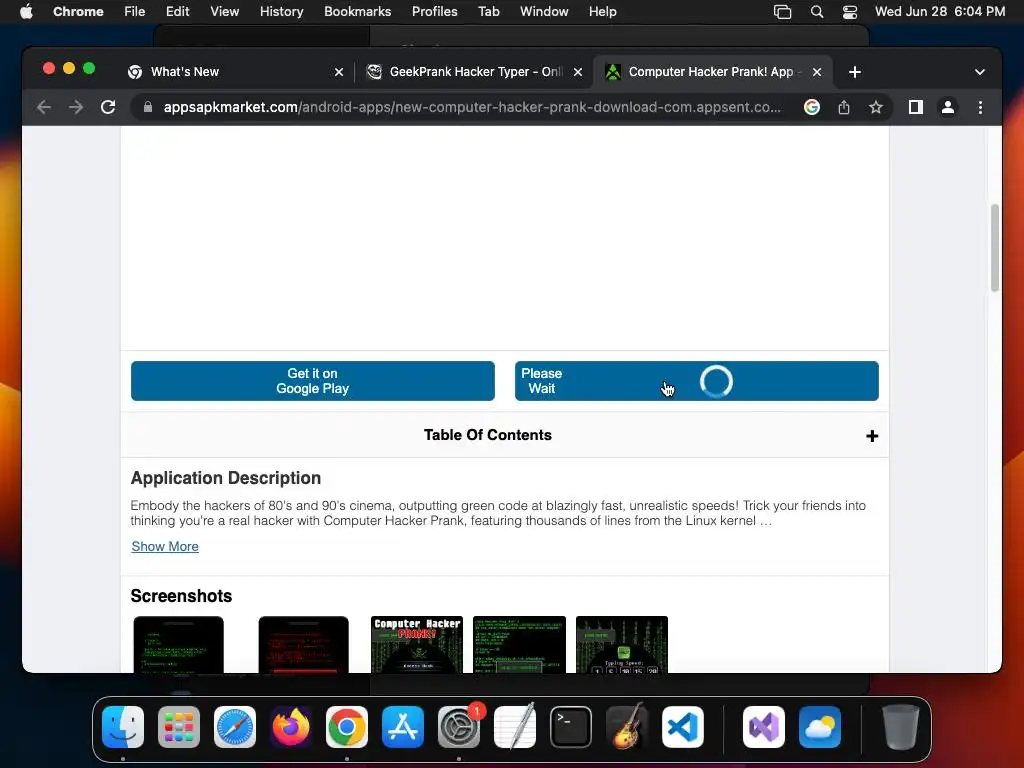Open the Window menu
The image size is (1024, 768).
544,12
